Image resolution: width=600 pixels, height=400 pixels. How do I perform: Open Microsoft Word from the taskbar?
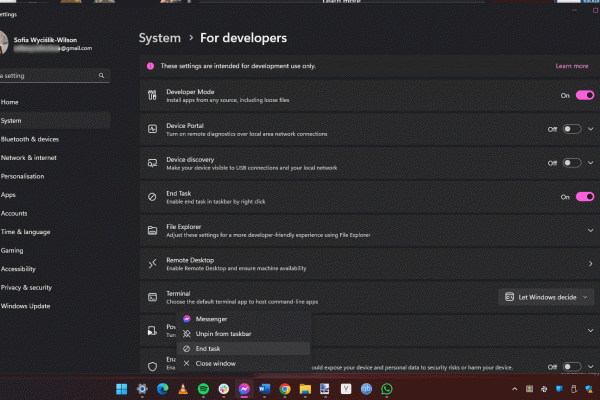[264, 389]
